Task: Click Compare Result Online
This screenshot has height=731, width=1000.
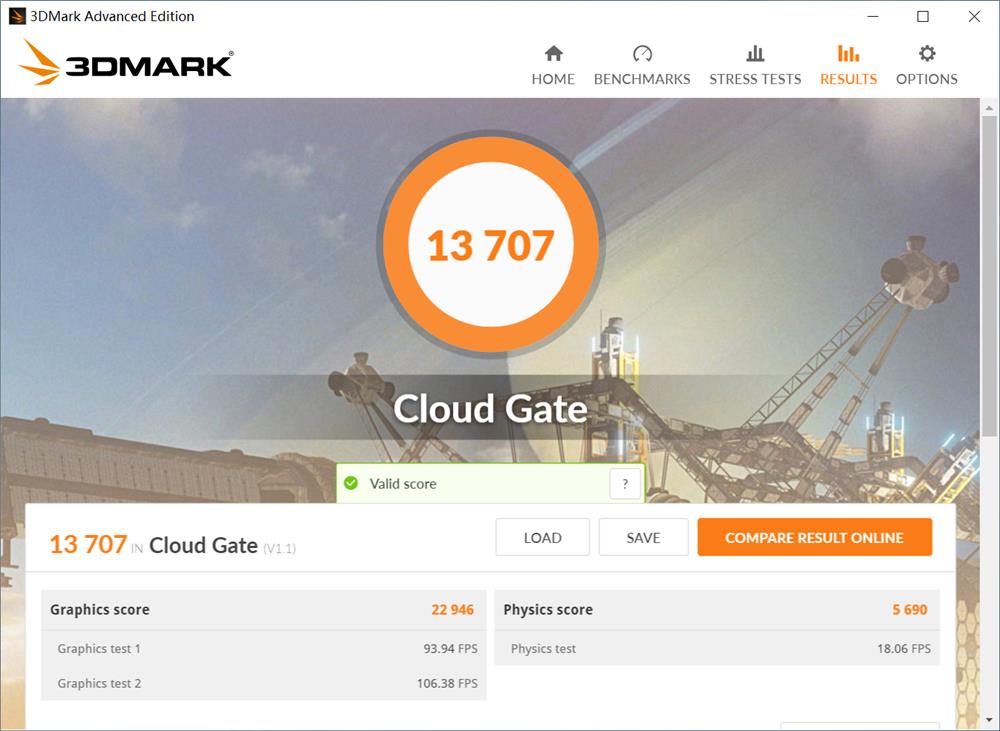Action: tap(814, 538)
